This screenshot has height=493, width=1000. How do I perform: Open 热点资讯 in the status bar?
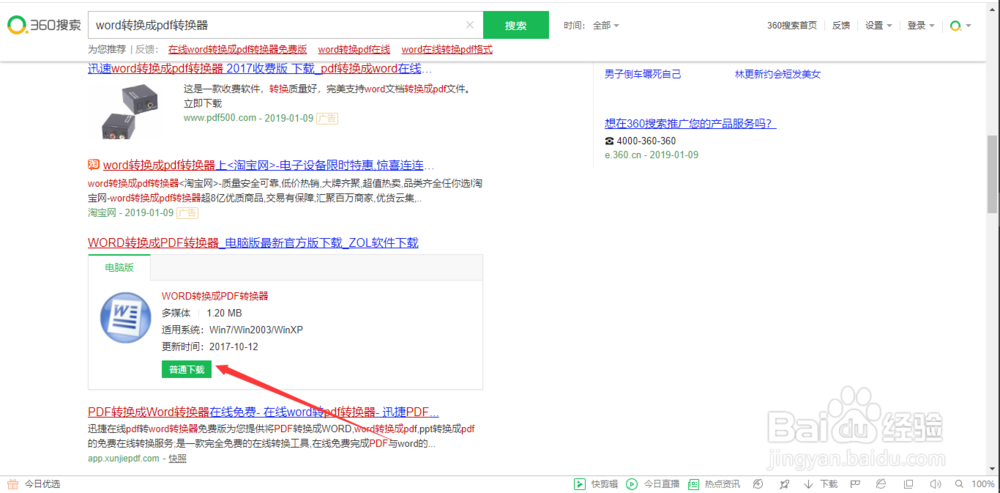716,484
